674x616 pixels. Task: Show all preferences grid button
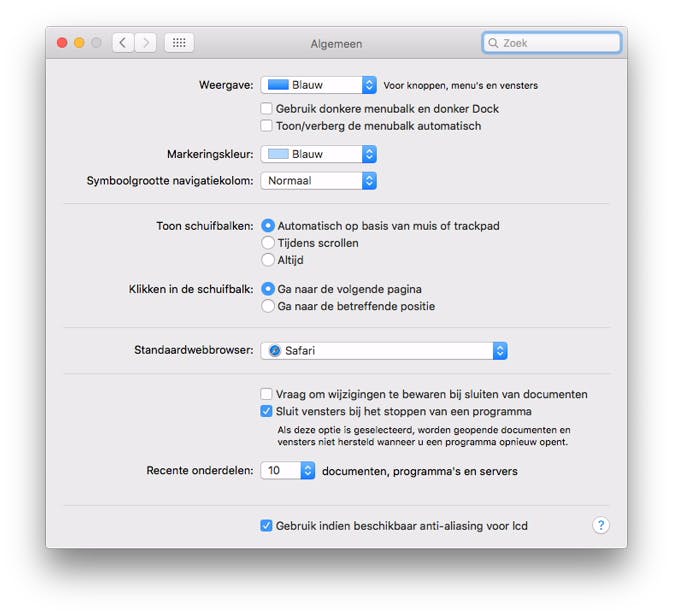tap(179, 43)
